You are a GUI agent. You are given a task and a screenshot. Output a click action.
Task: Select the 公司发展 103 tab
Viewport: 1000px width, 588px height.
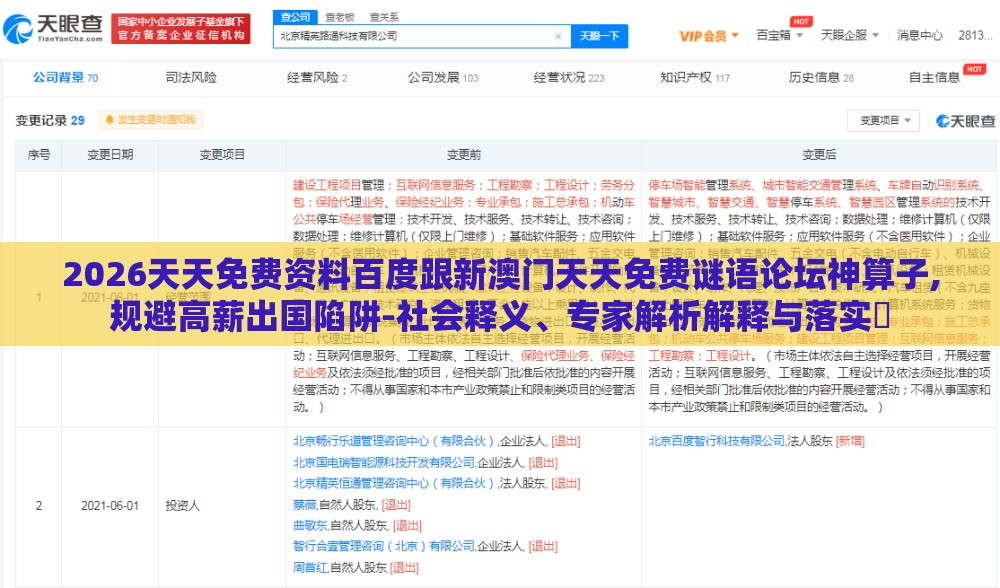click(x=443, y=78)
